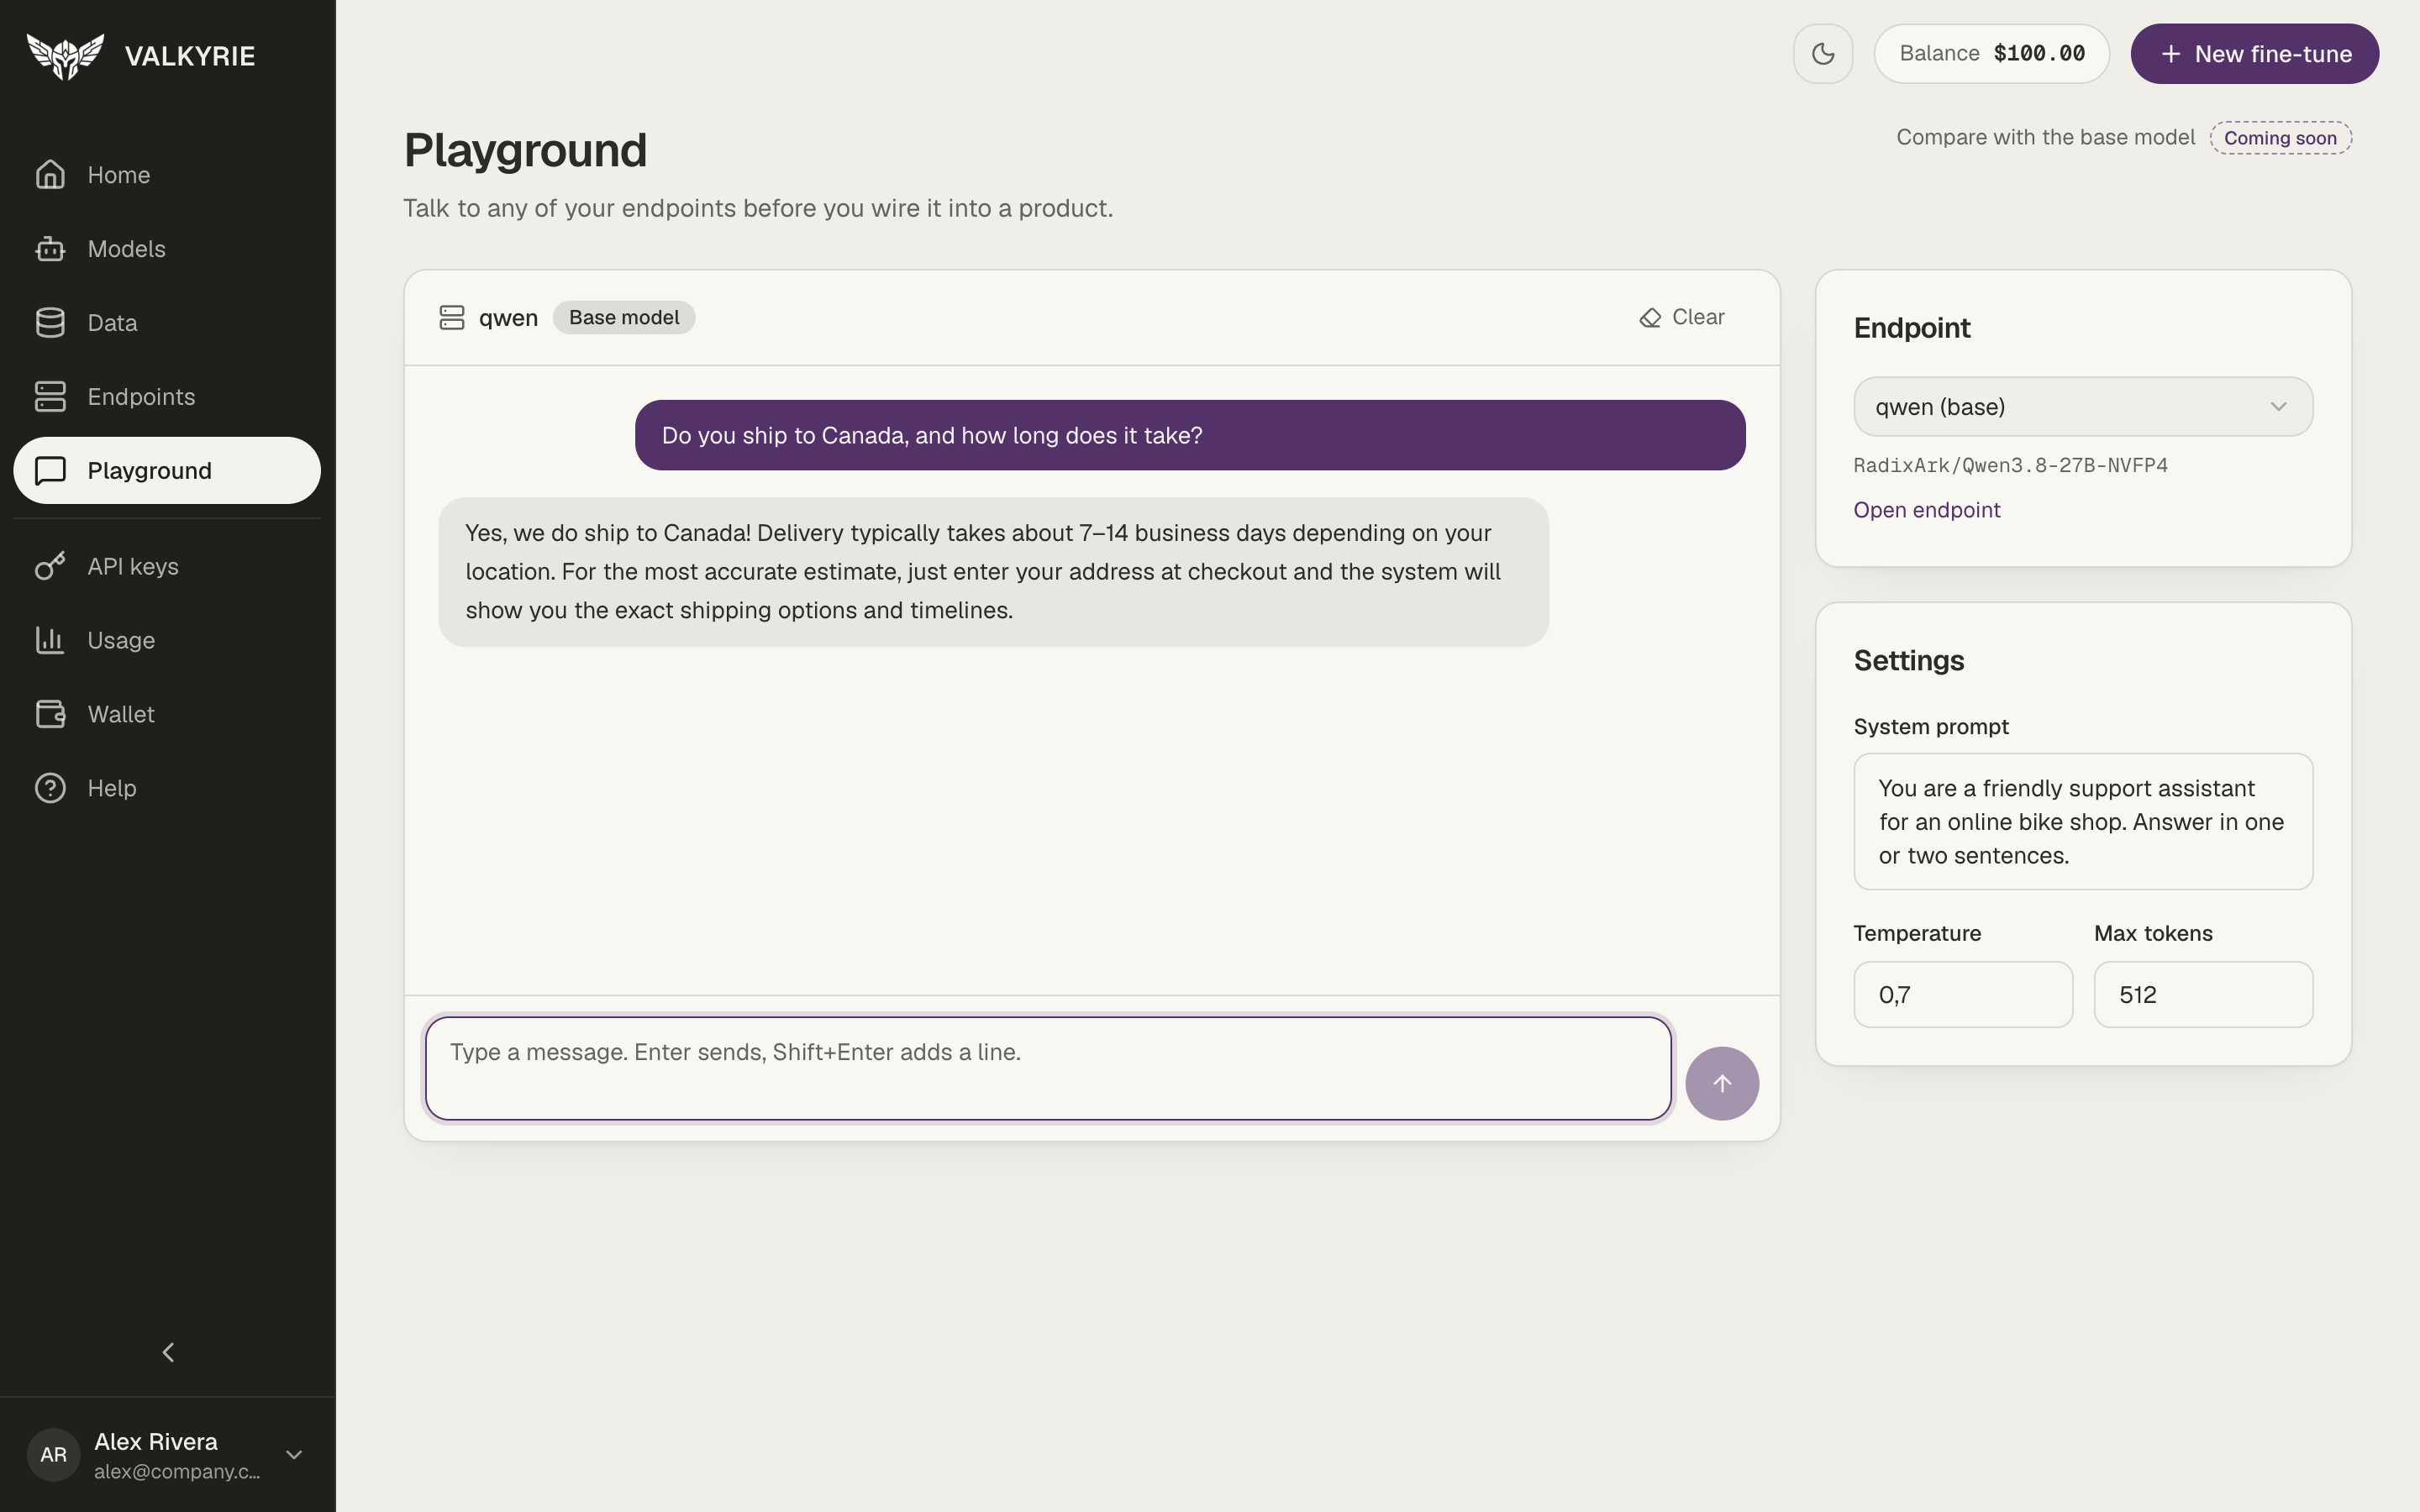Click the Coming soon badge
Viewport: 2420px width, 1512px height.
pos(2280,138)
